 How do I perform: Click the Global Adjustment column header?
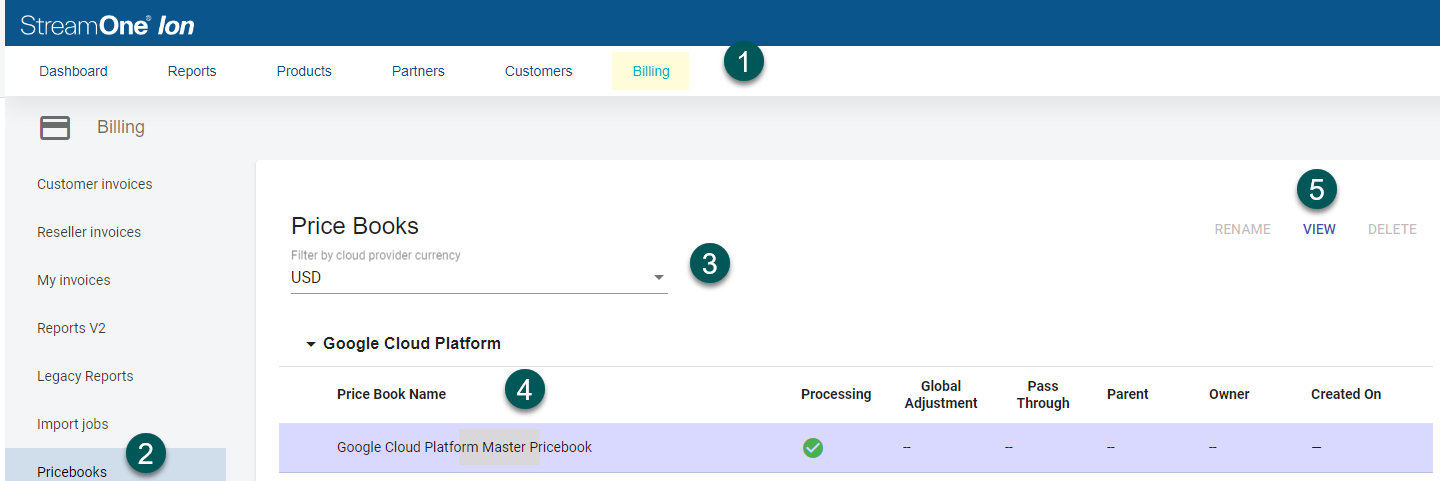(941, 394)
